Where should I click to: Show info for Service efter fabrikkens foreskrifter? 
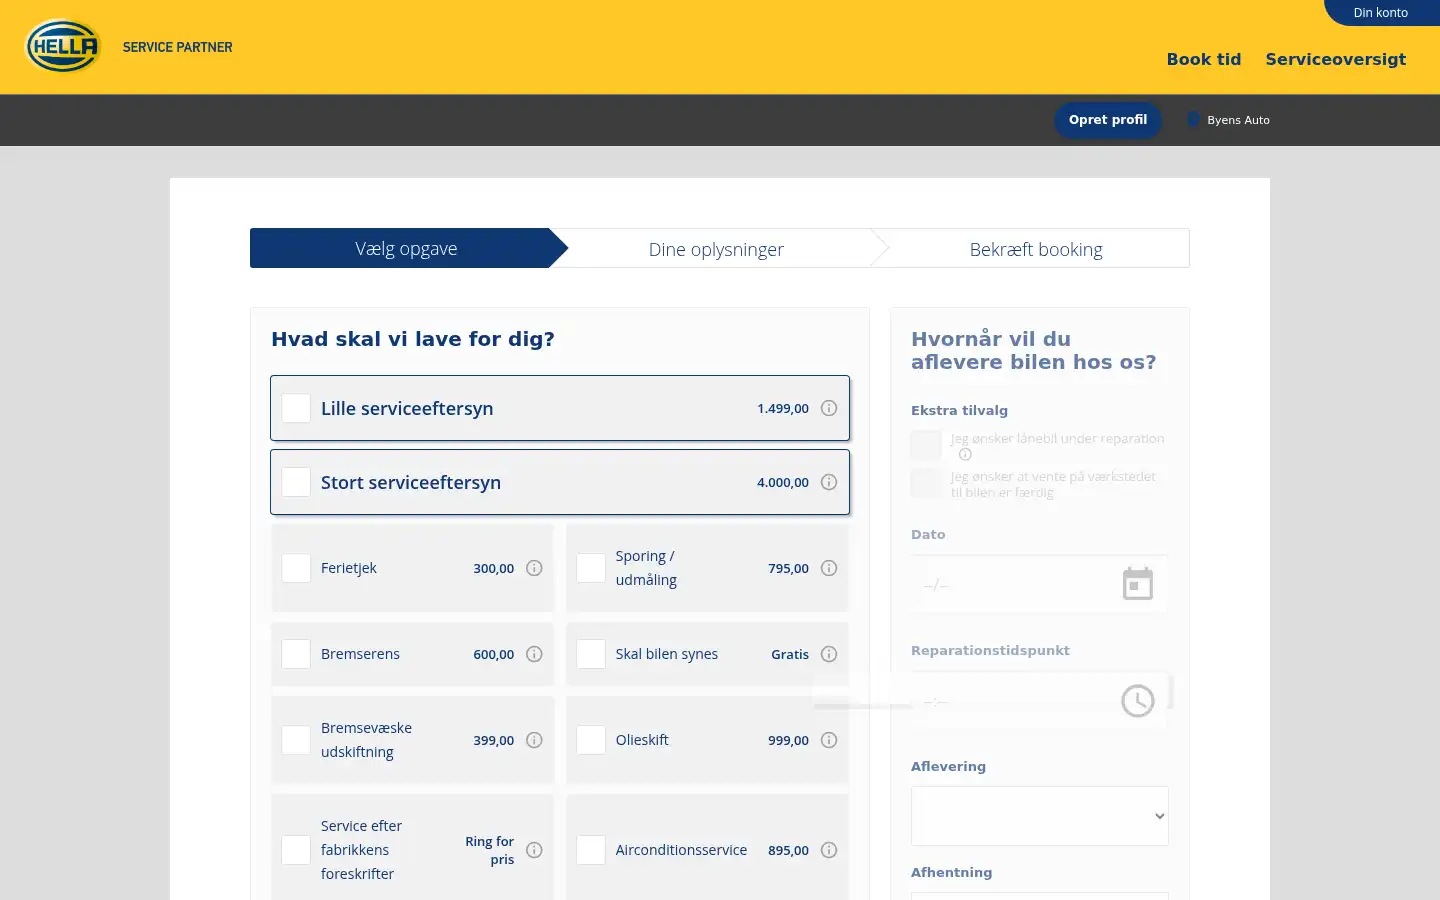[534, 850]
